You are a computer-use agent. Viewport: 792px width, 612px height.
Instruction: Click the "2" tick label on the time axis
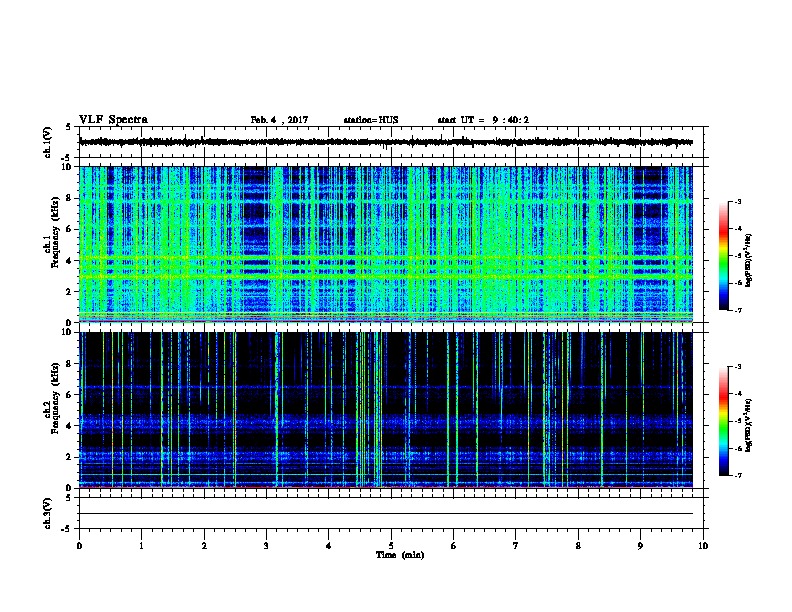(204, 546)
